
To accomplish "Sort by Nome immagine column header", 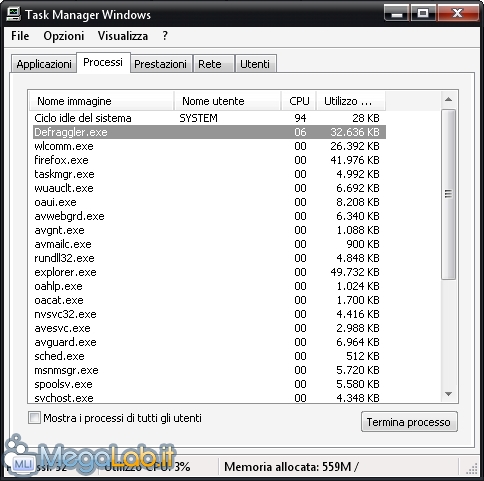I will [102, 101].
